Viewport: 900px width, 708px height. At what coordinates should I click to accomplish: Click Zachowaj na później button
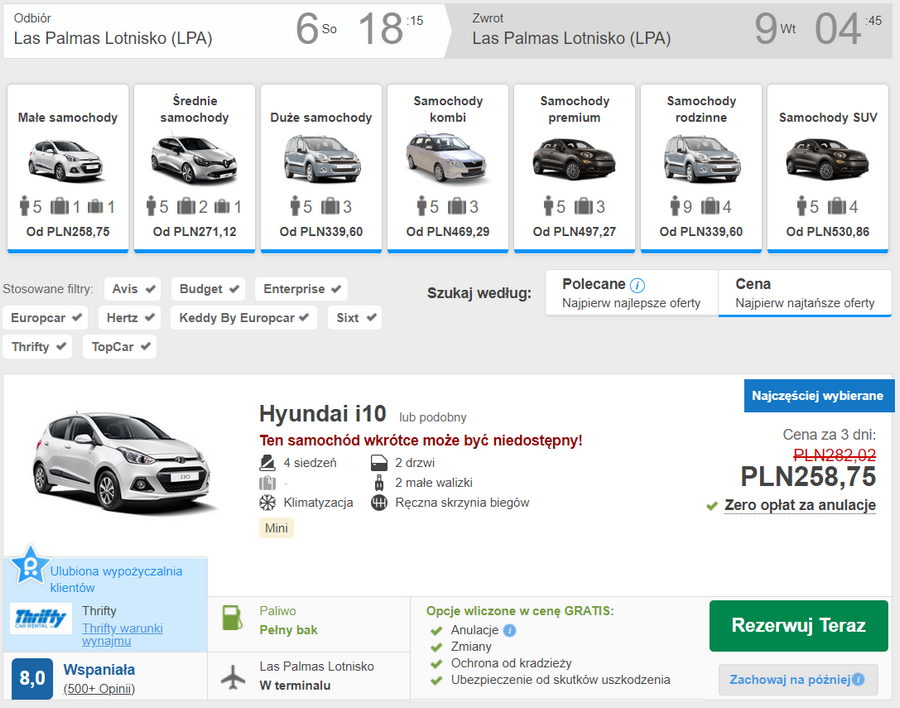[798, 680]
